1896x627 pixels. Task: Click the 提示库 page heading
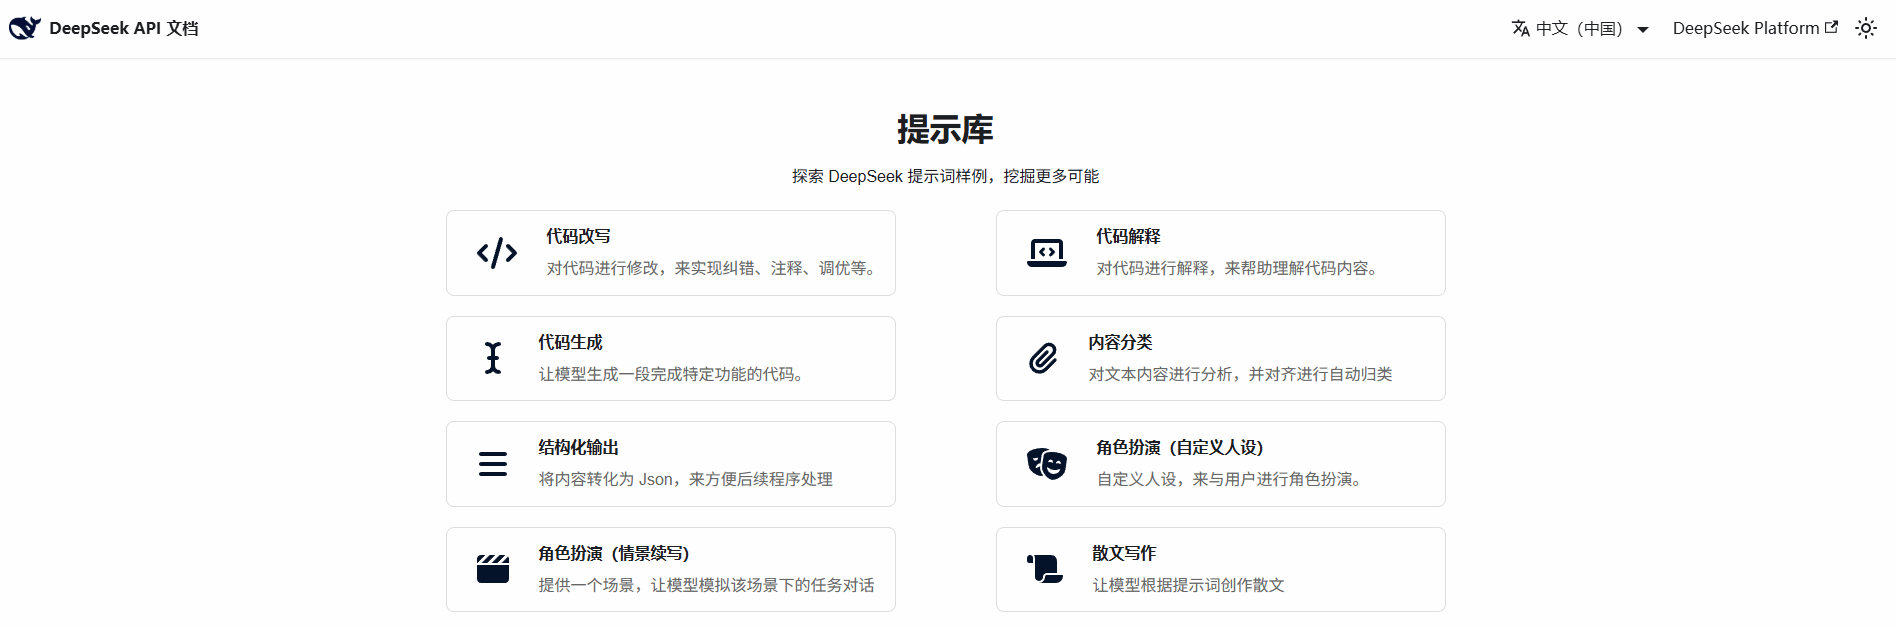coord(945,129)
